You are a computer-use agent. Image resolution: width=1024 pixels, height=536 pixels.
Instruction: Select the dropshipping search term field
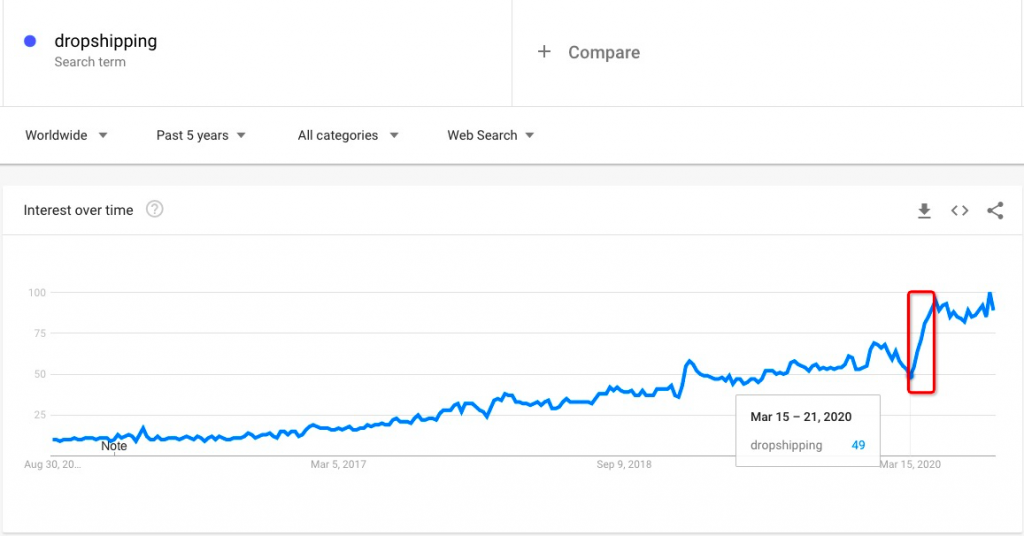tap(257, 51)
